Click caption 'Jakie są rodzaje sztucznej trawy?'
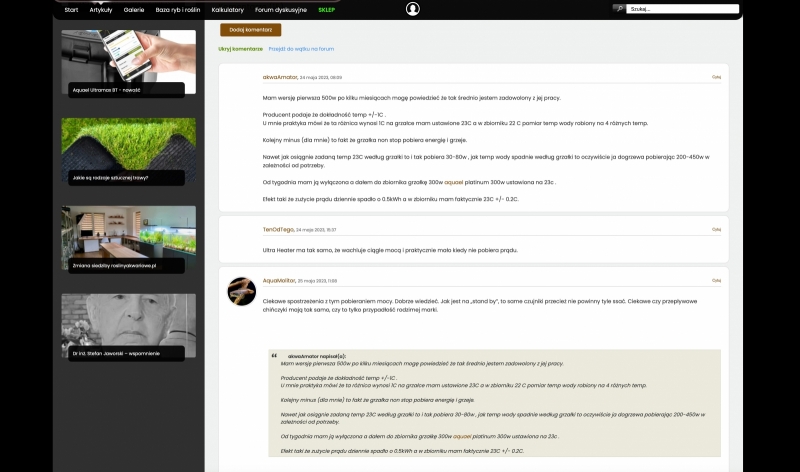This screenshot has height=472, width=800. 110,178
